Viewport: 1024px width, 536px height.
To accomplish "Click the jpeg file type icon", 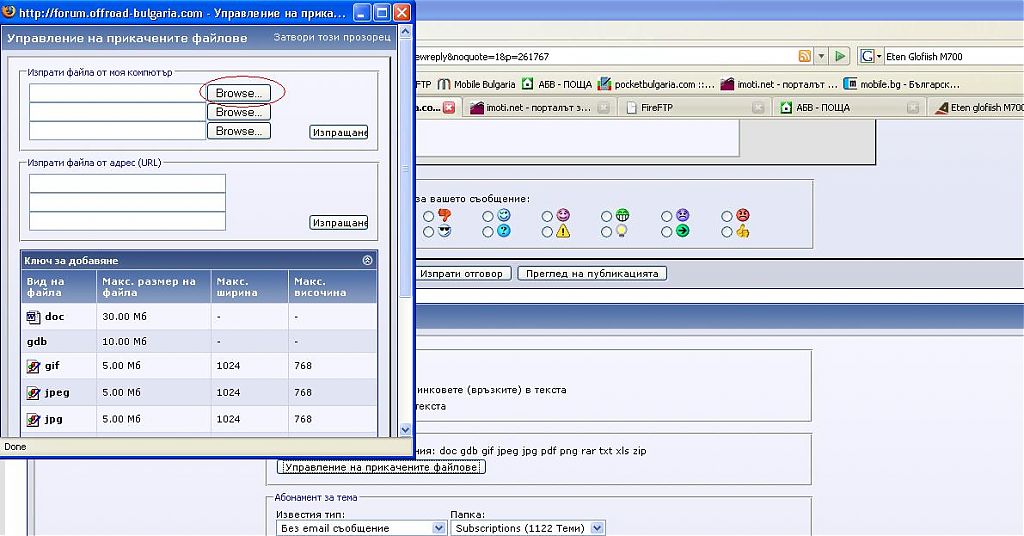I will point(33,393).
